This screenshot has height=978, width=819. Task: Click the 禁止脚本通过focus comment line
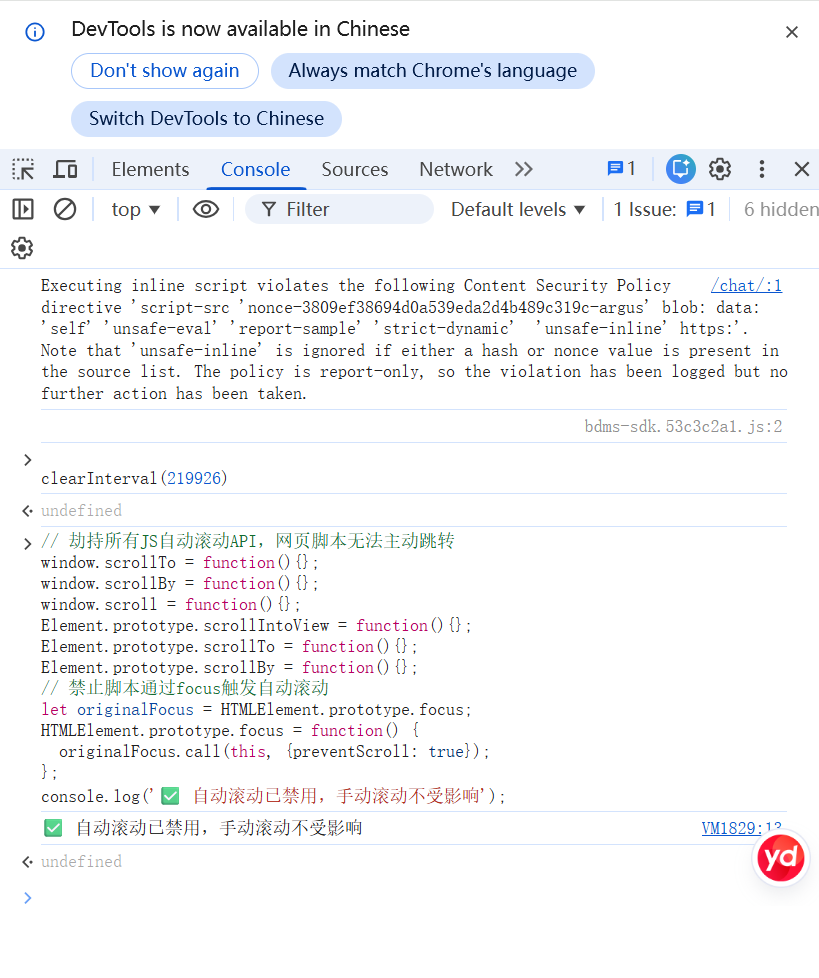tap(185, 688)
